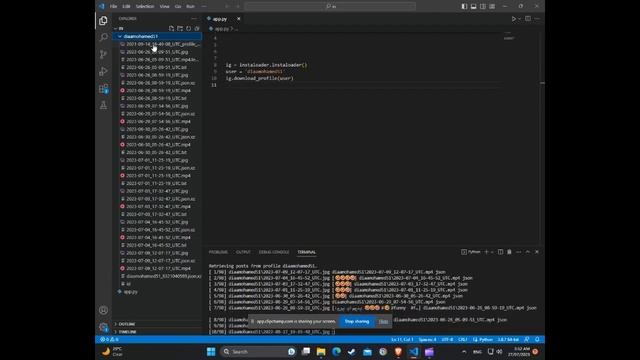Switch to the Problems panel tab
The width and height of the screenshot is (640, 360).
coord(218,252)
